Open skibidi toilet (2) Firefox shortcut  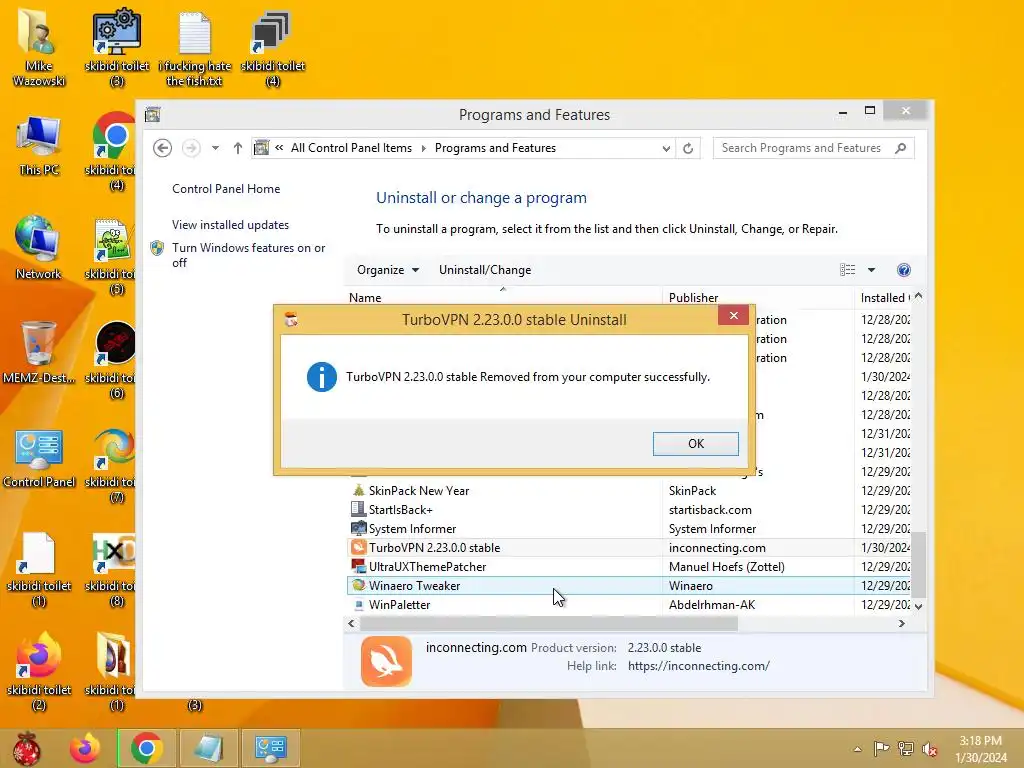(39, 671)
